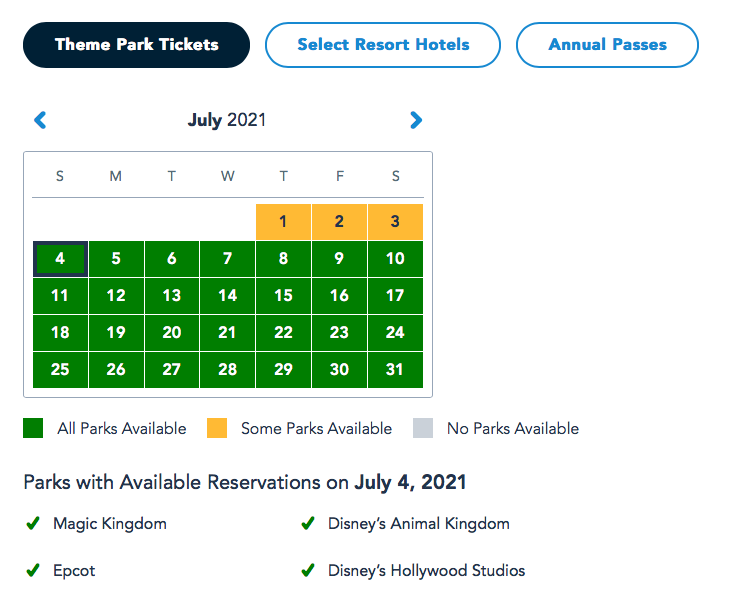The height and width of the screenshot is (601, 746).
Task: Click the July 2021 month heading
Action: click(x=227, y=120)
